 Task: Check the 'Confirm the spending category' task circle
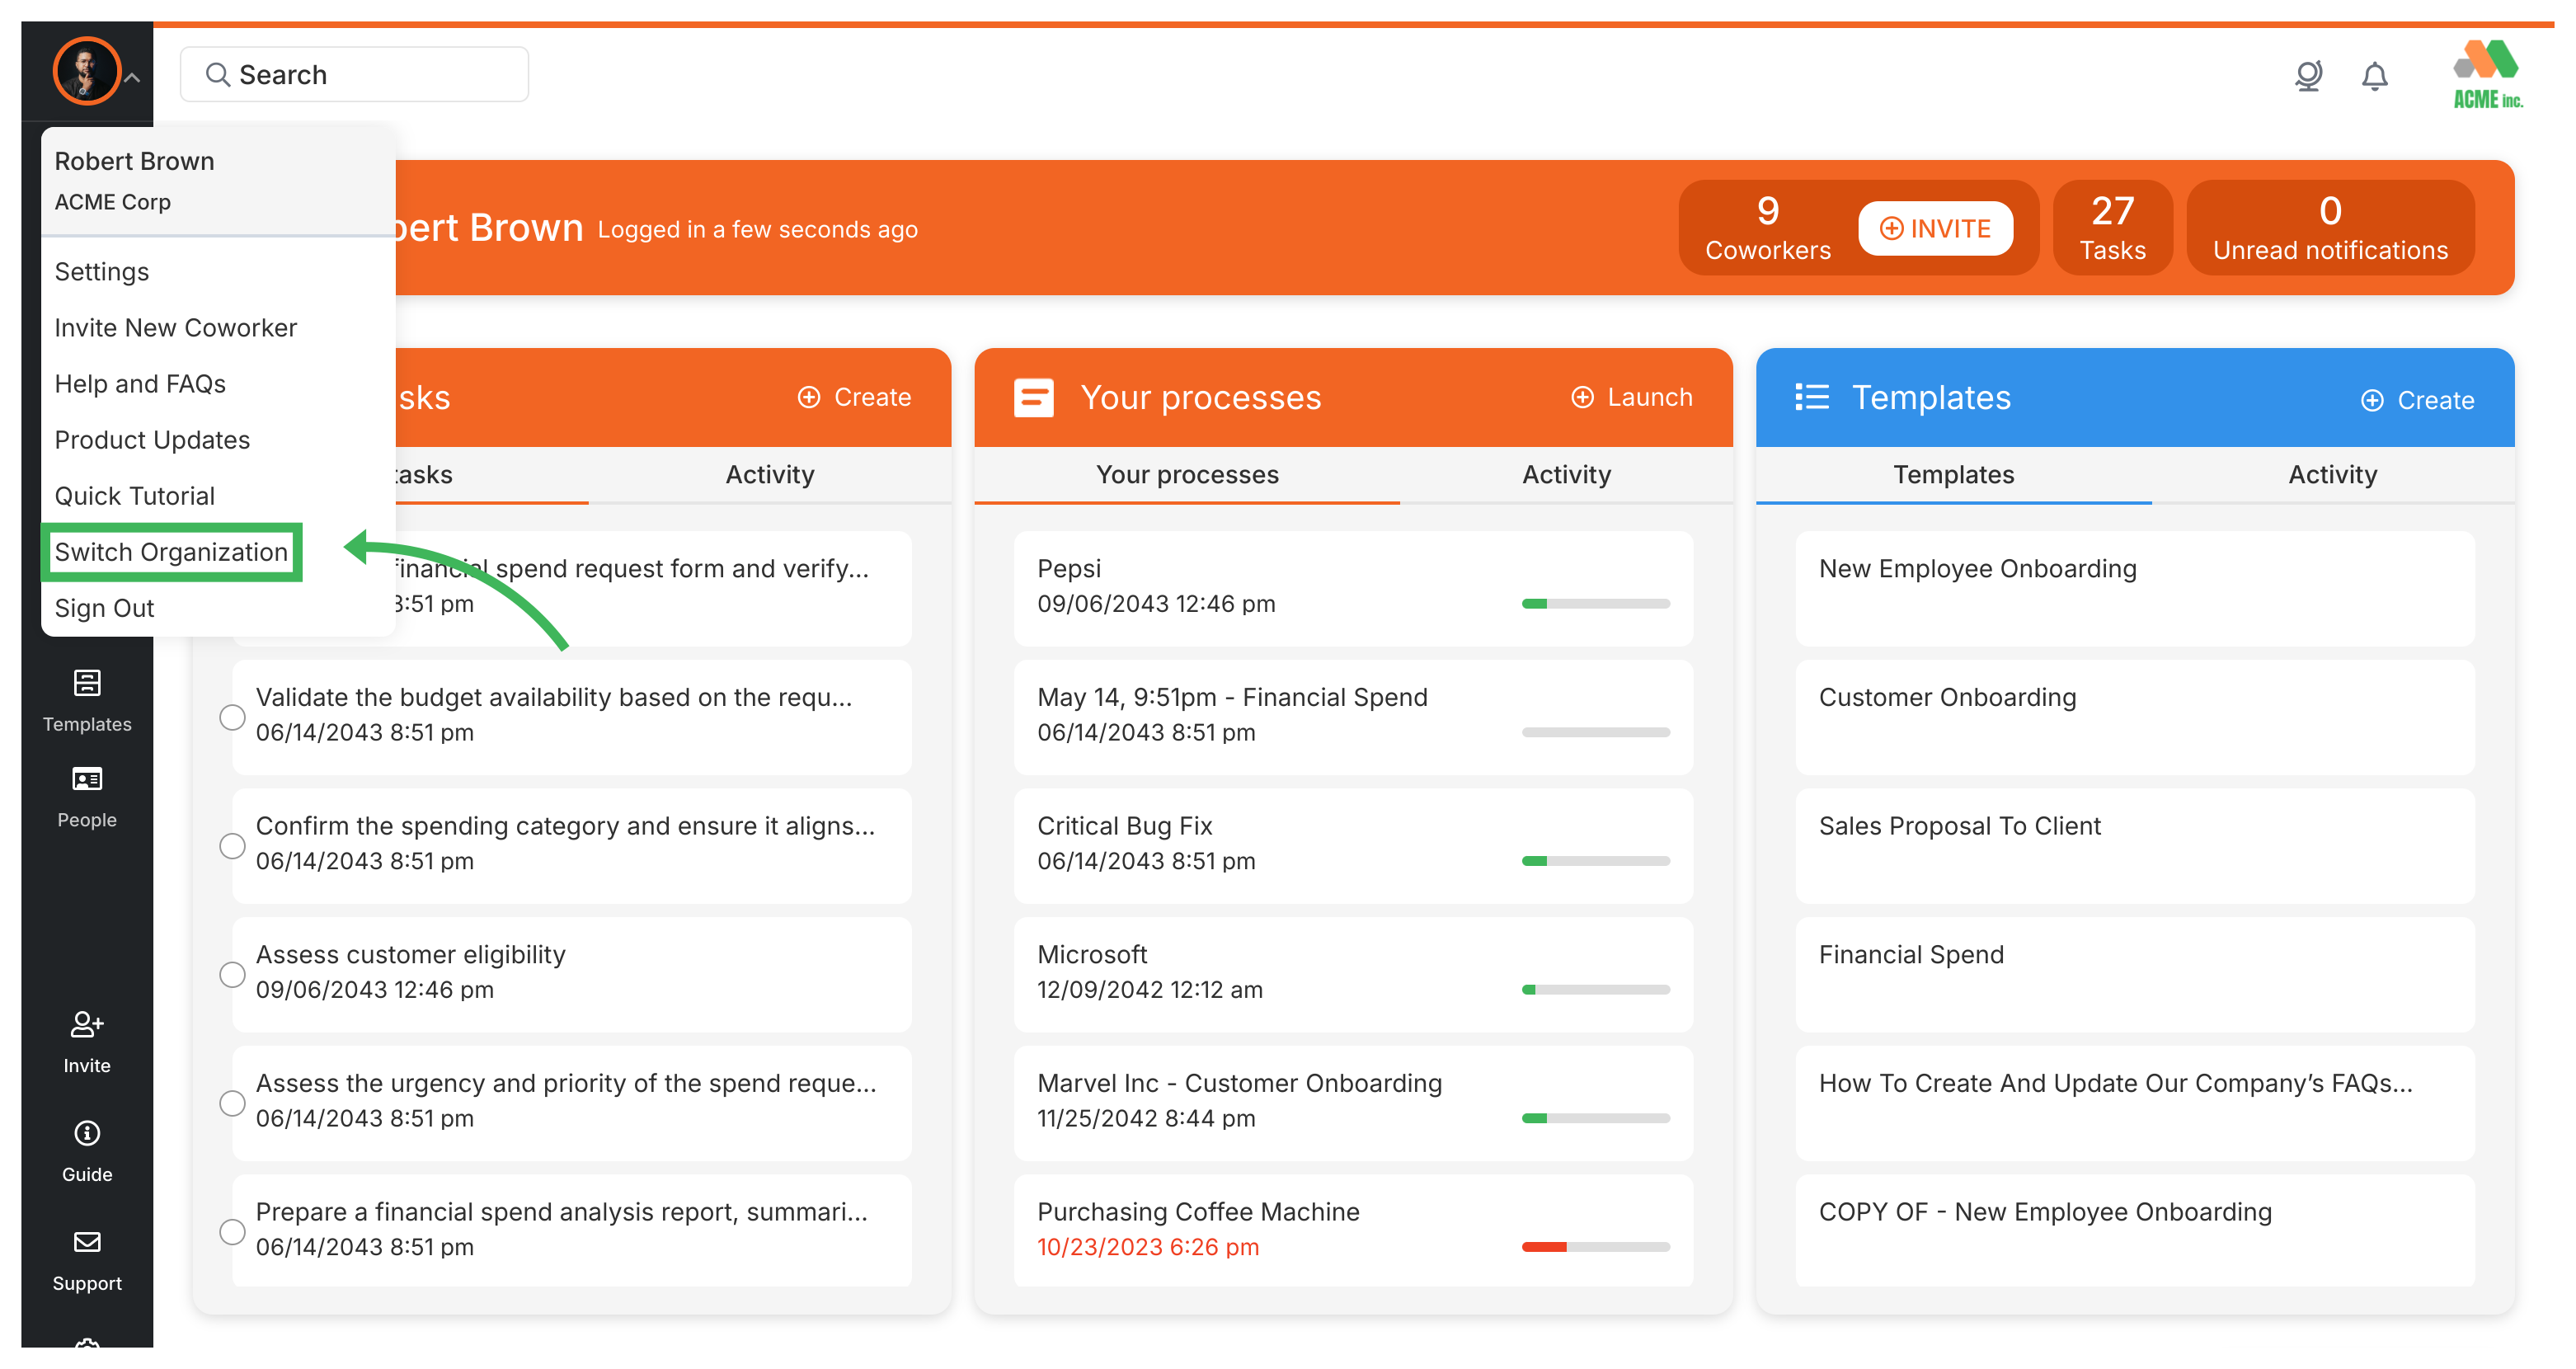233,845
